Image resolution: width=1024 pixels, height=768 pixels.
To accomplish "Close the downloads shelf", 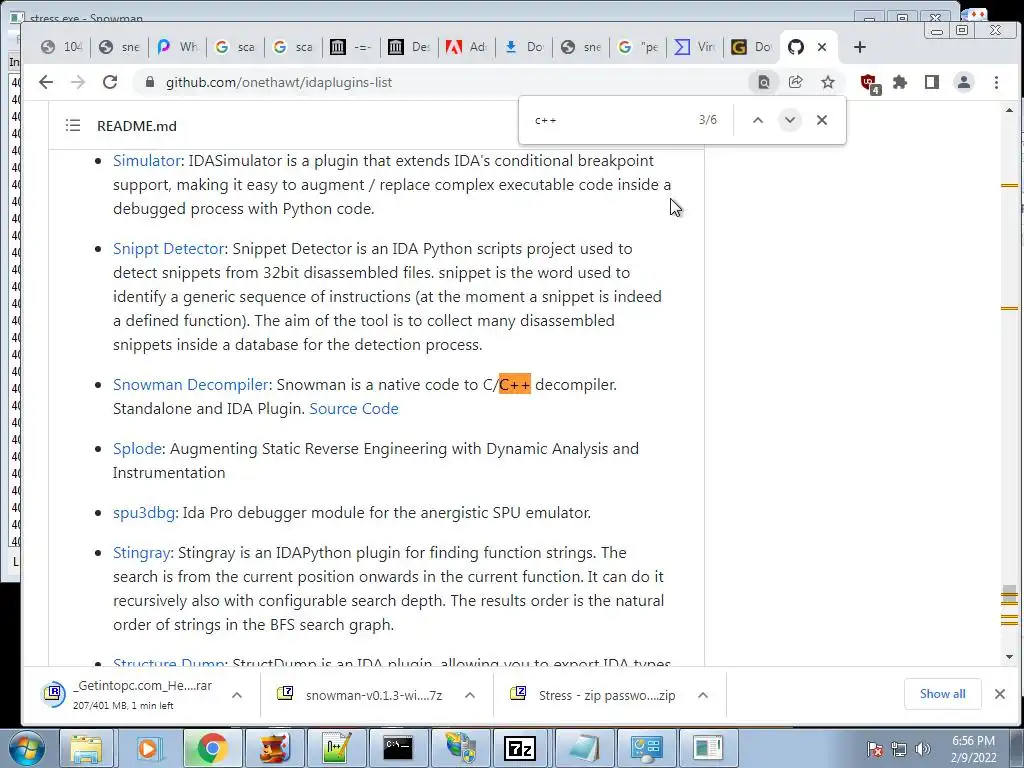I will click(x=1000, y=694).
